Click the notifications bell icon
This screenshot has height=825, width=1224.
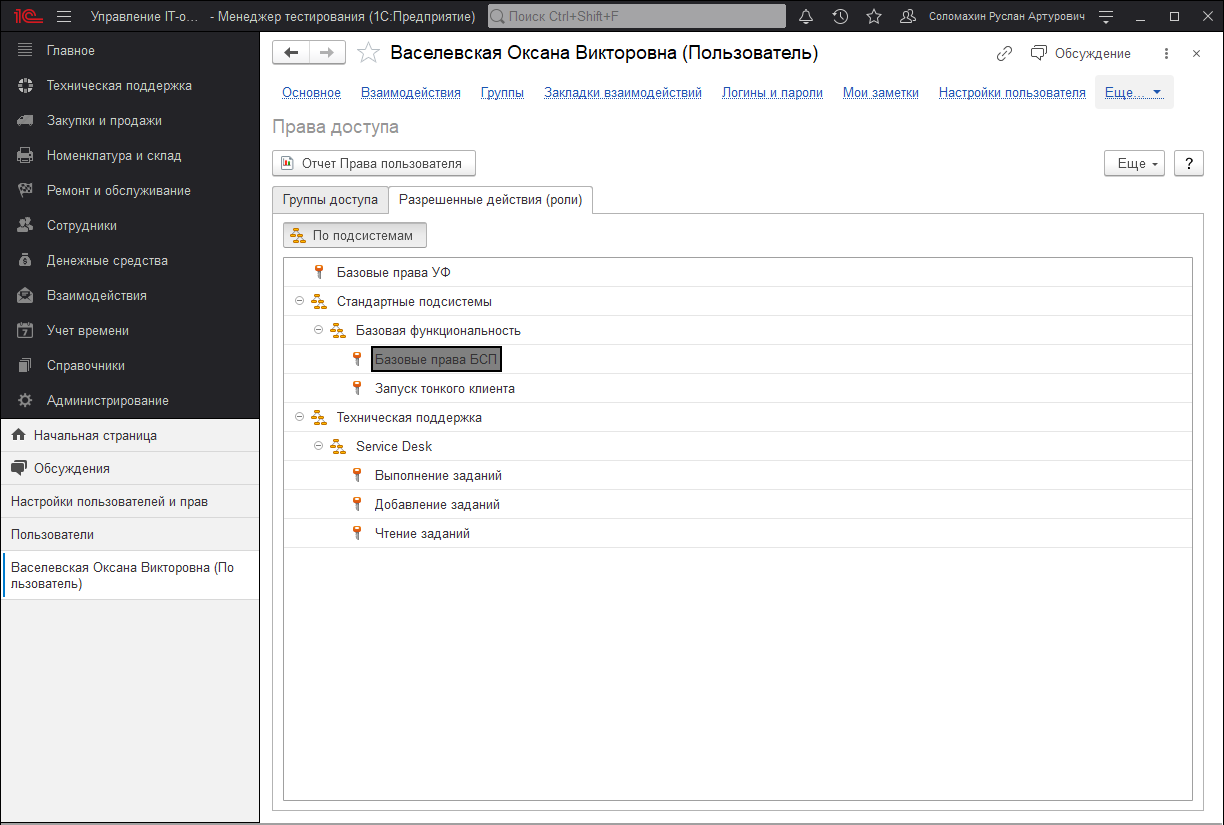[x=806, y=17]
